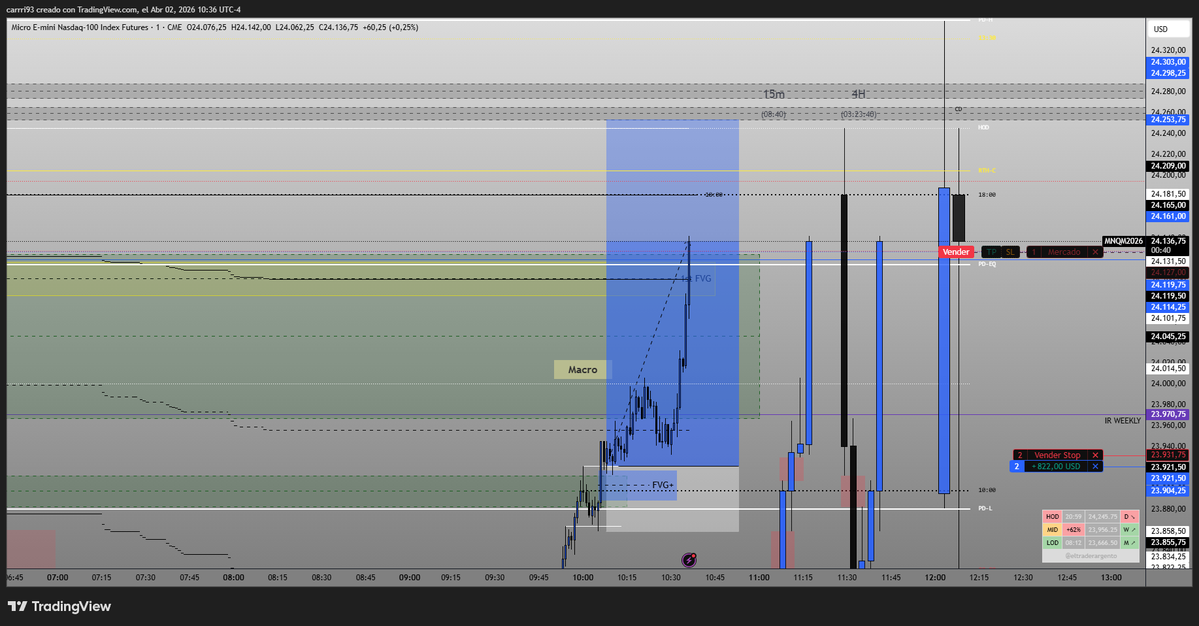
Task: Click the red 23.931,75 stop price label
Action: 1168,455
